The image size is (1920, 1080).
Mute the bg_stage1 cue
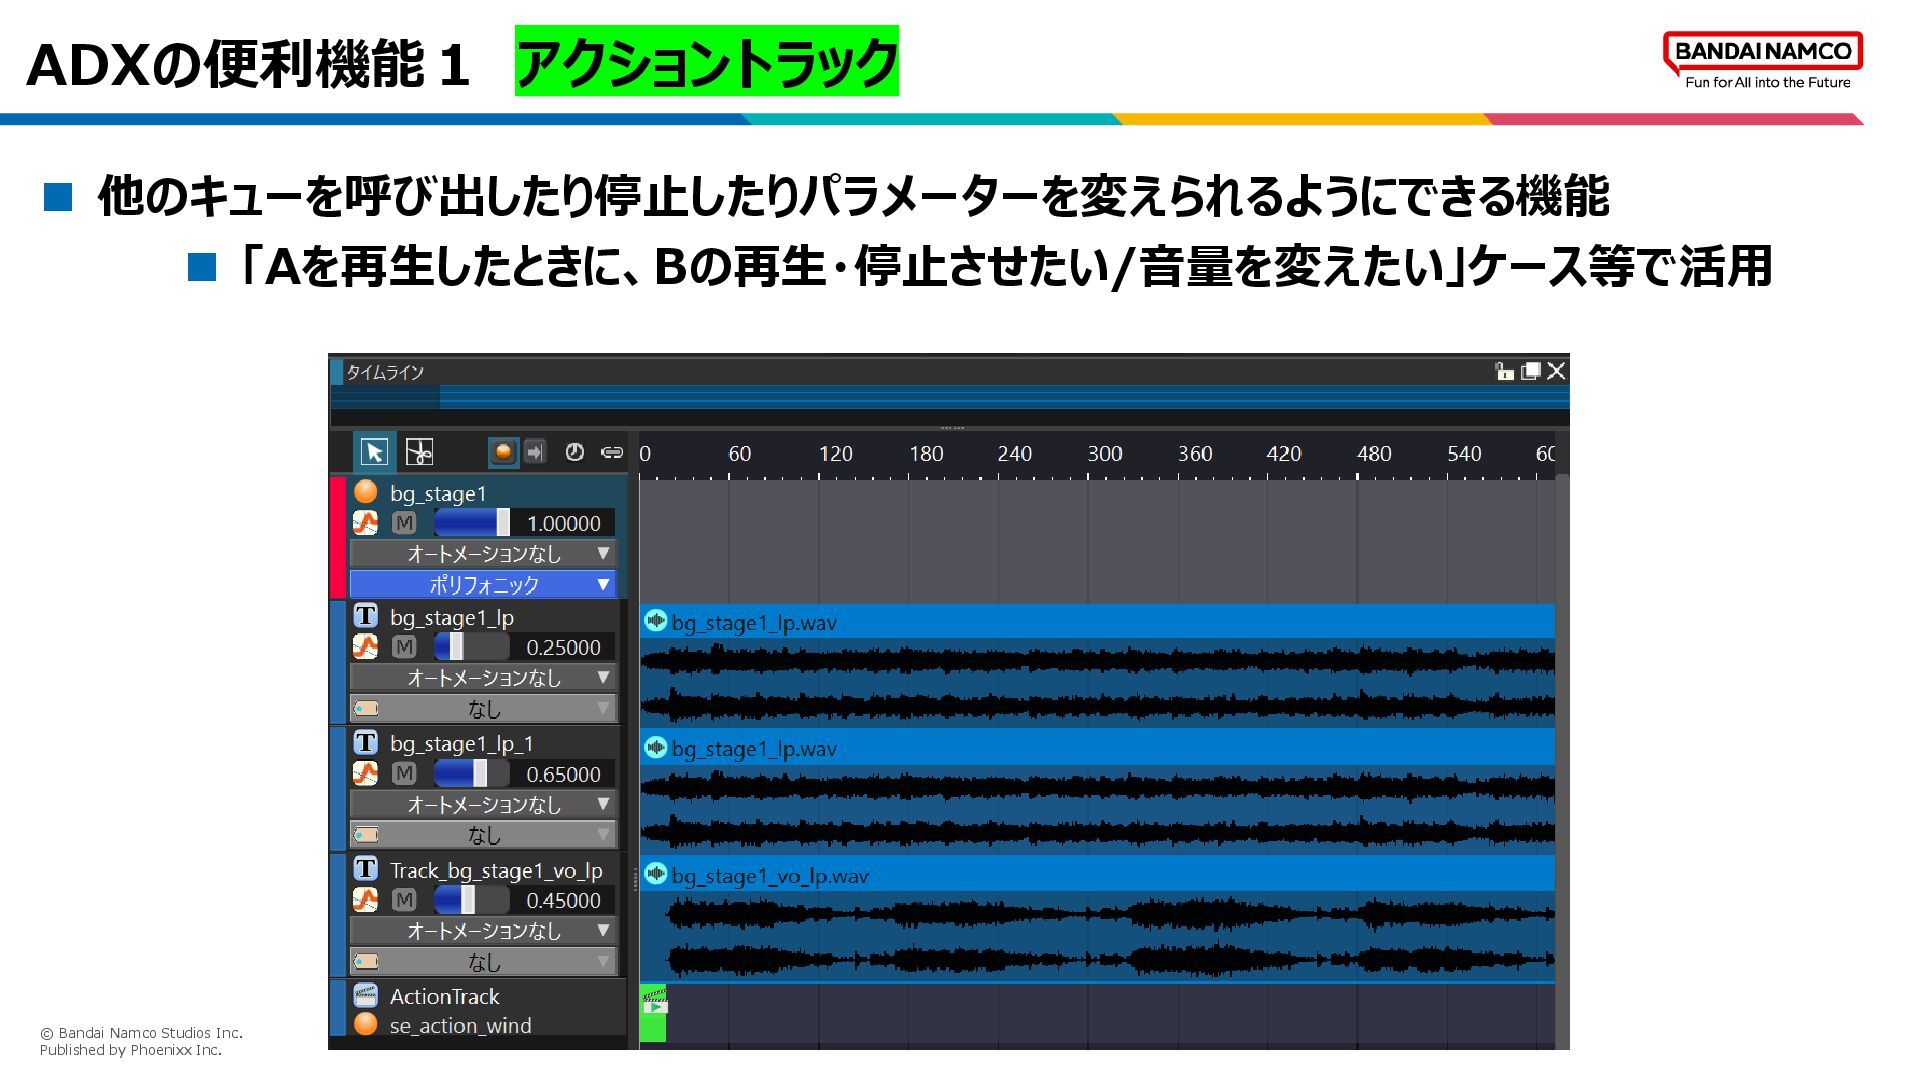tap(404, 523)
